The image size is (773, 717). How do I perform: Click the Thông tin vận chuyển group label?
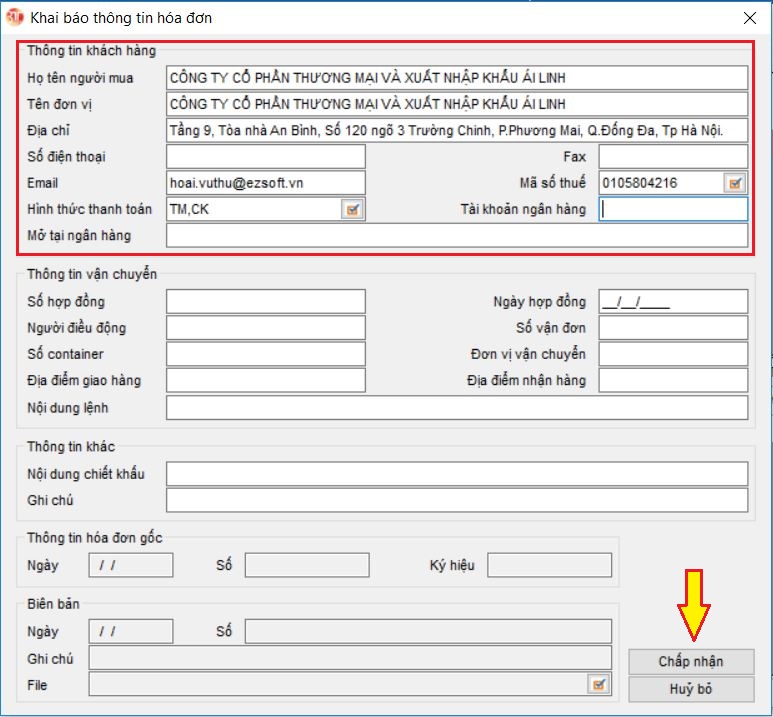click(92, 274)
